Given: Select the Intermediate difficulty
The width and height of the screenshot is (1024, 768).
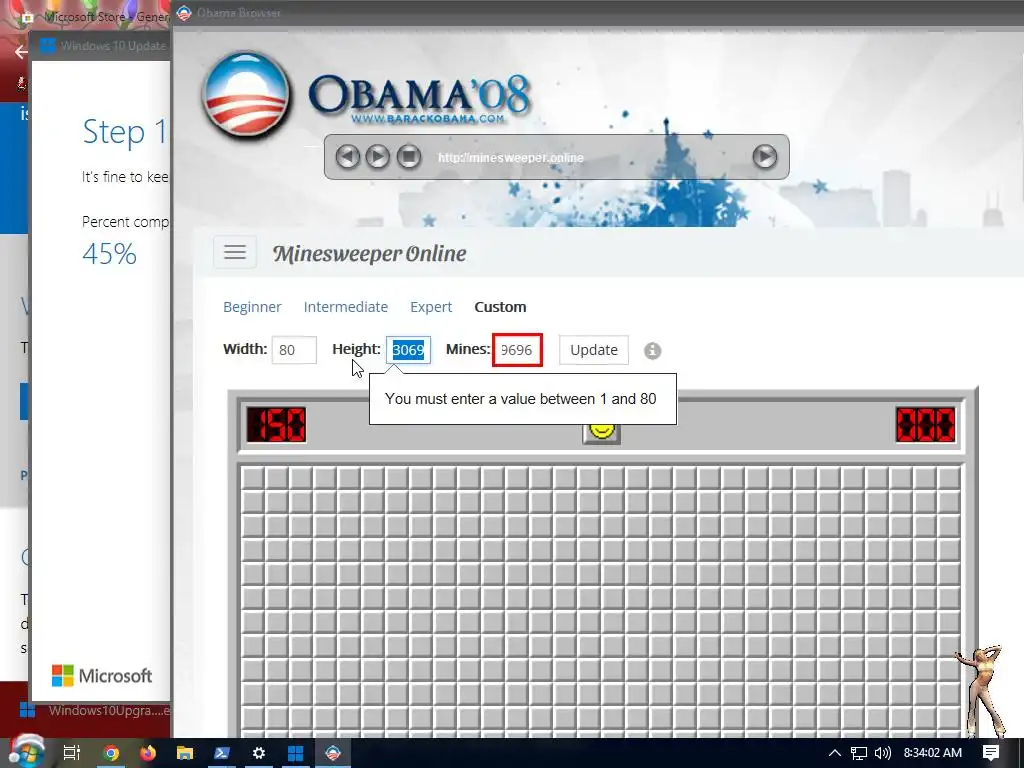Looking at the screenshot, I should tap(345, 307).
